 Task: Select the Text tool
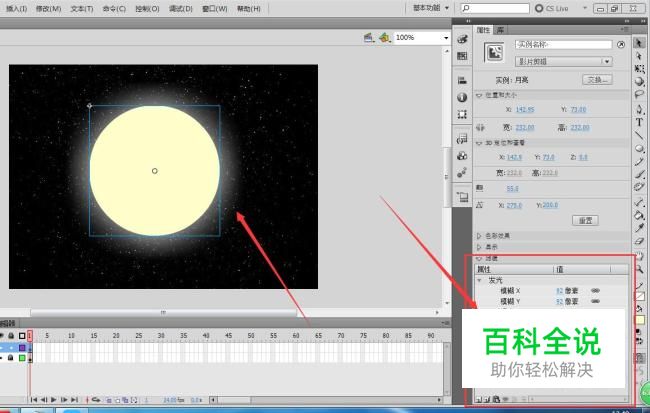pos(639,122)
